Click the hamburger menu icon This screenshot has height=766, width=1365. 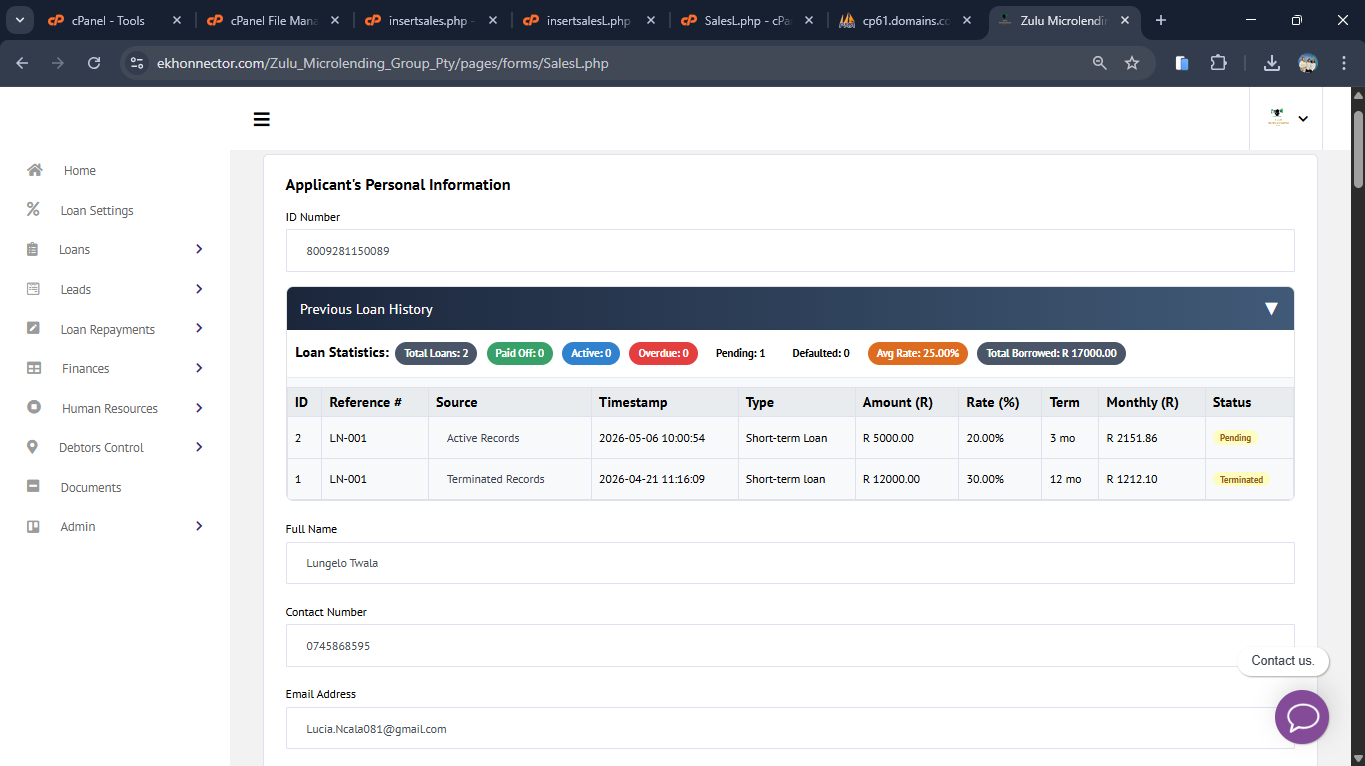coord(262,120)
